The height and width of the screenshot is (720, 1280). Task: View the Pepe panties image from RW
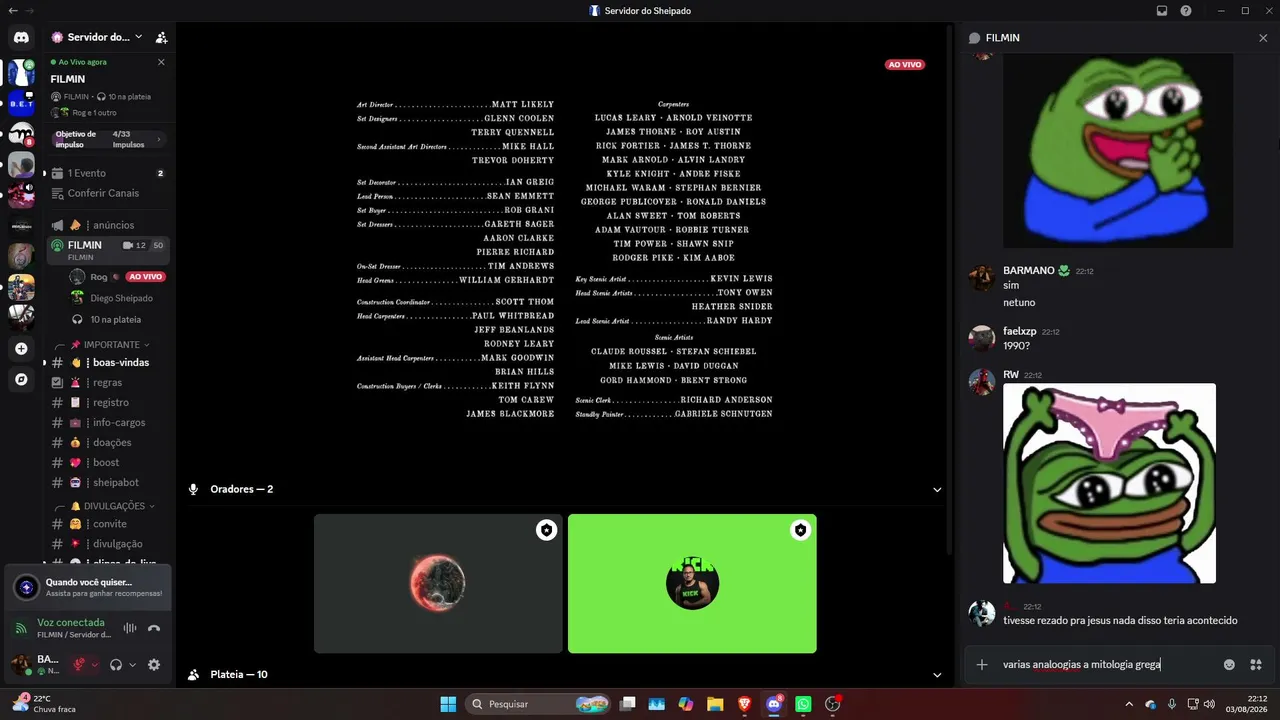pyautogui.click(x=1110, y=484)
